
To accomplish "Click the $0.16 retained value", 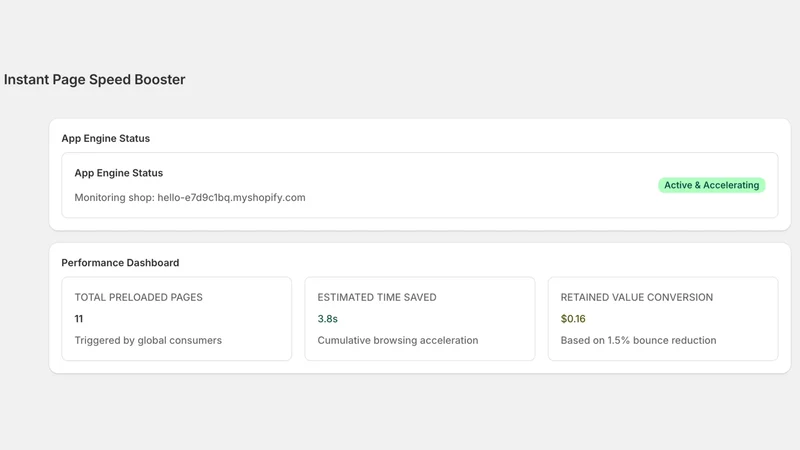I will point(573,319).
